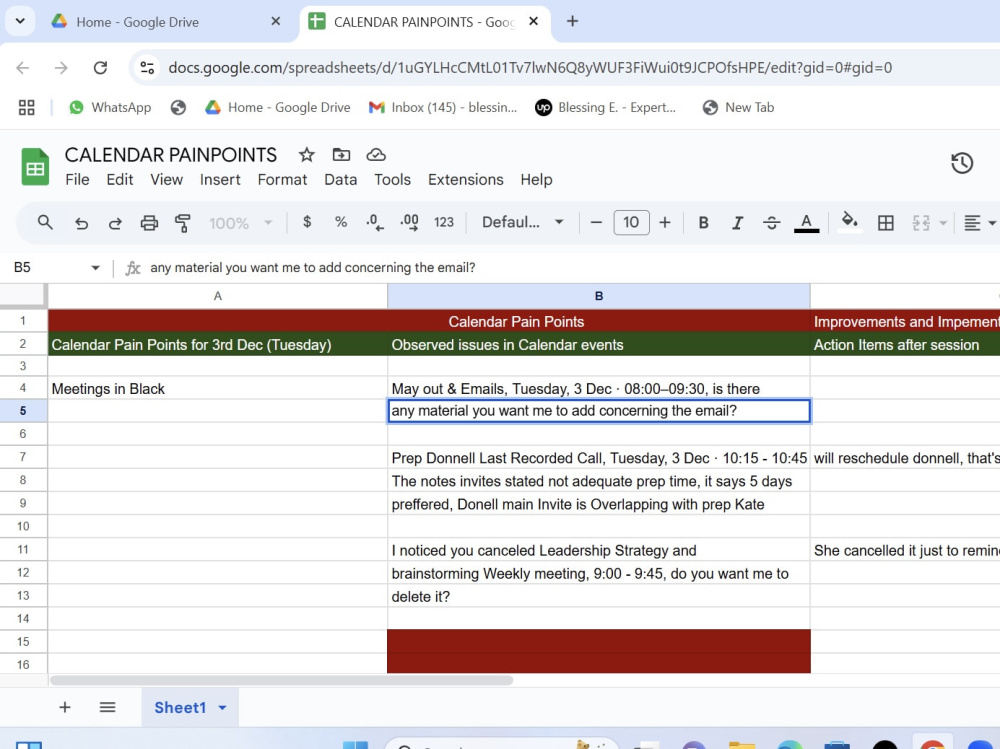Star the CALENDAR PAINPOINTS document
1000x749 pixels.
(307, 154)
